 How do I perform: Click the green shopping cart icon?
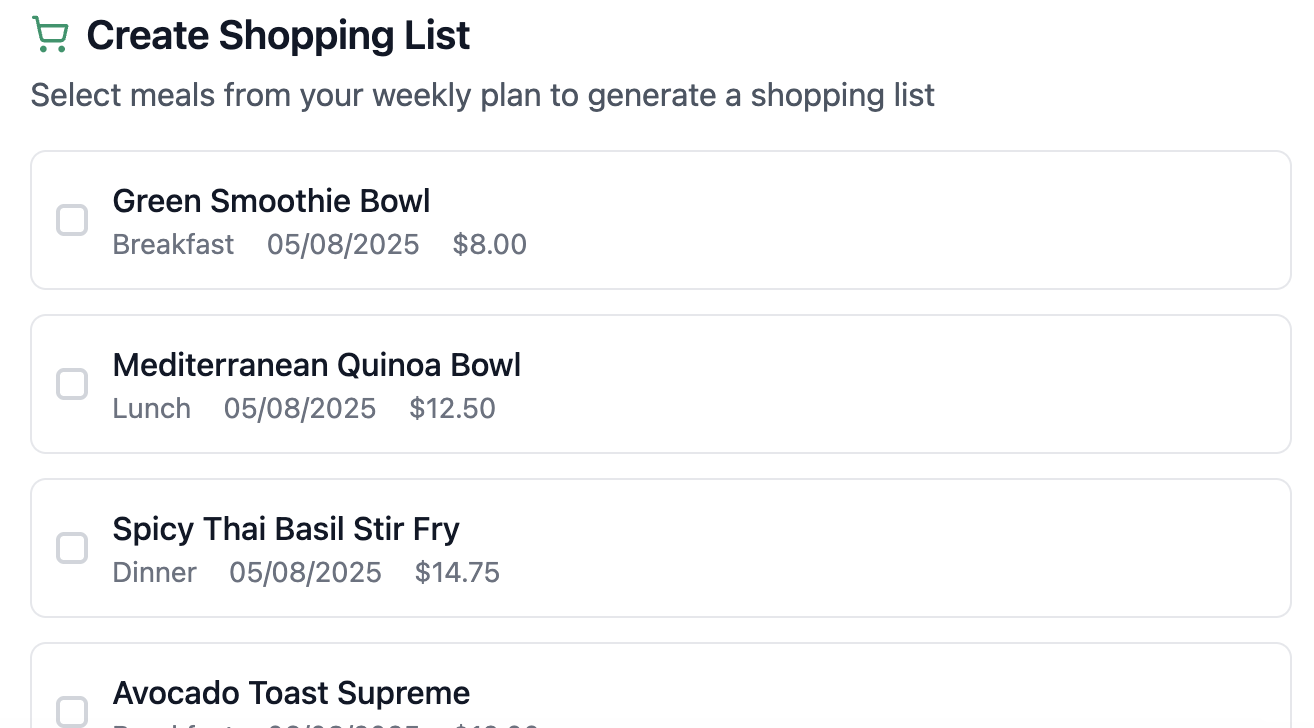click(50, 35)
